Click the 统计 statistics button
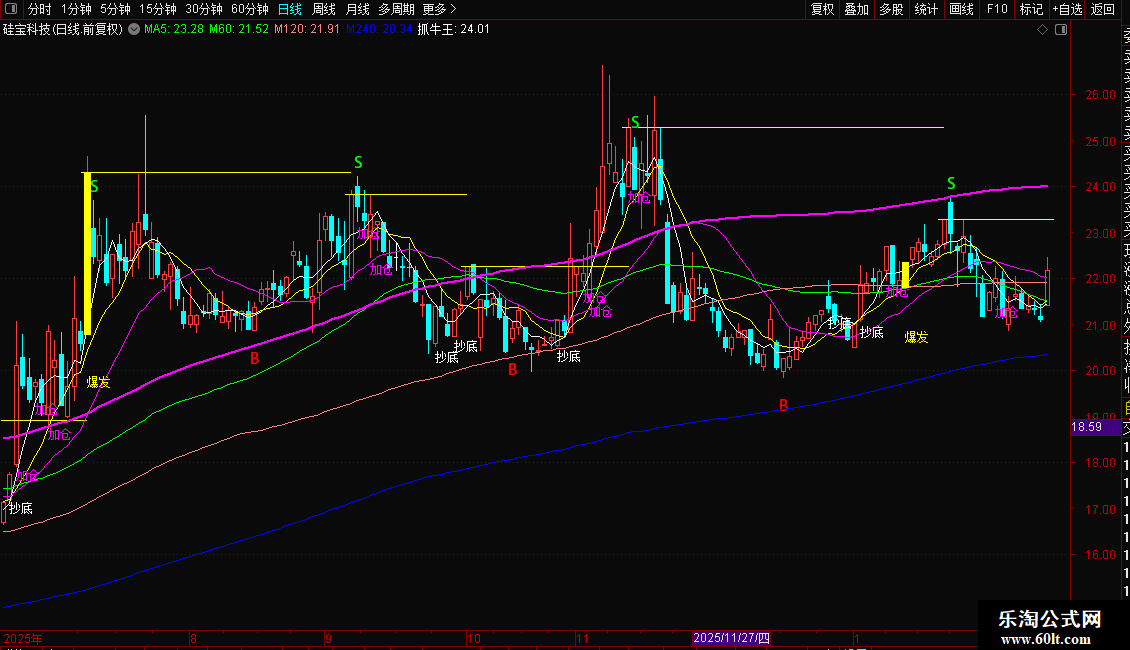The image size is (1130, 650). tap(926, 9)
